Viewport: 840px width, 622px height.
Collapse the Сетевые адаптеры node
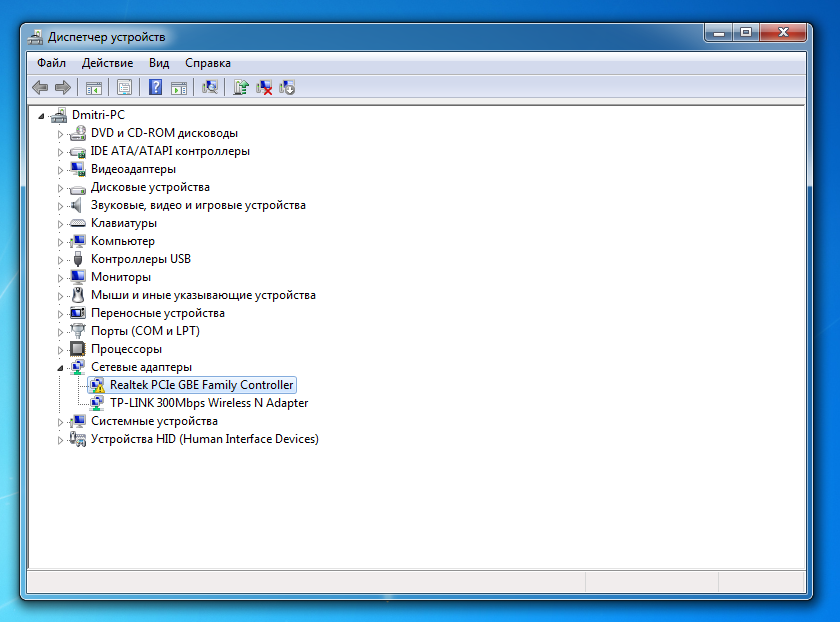pos(60,368)
